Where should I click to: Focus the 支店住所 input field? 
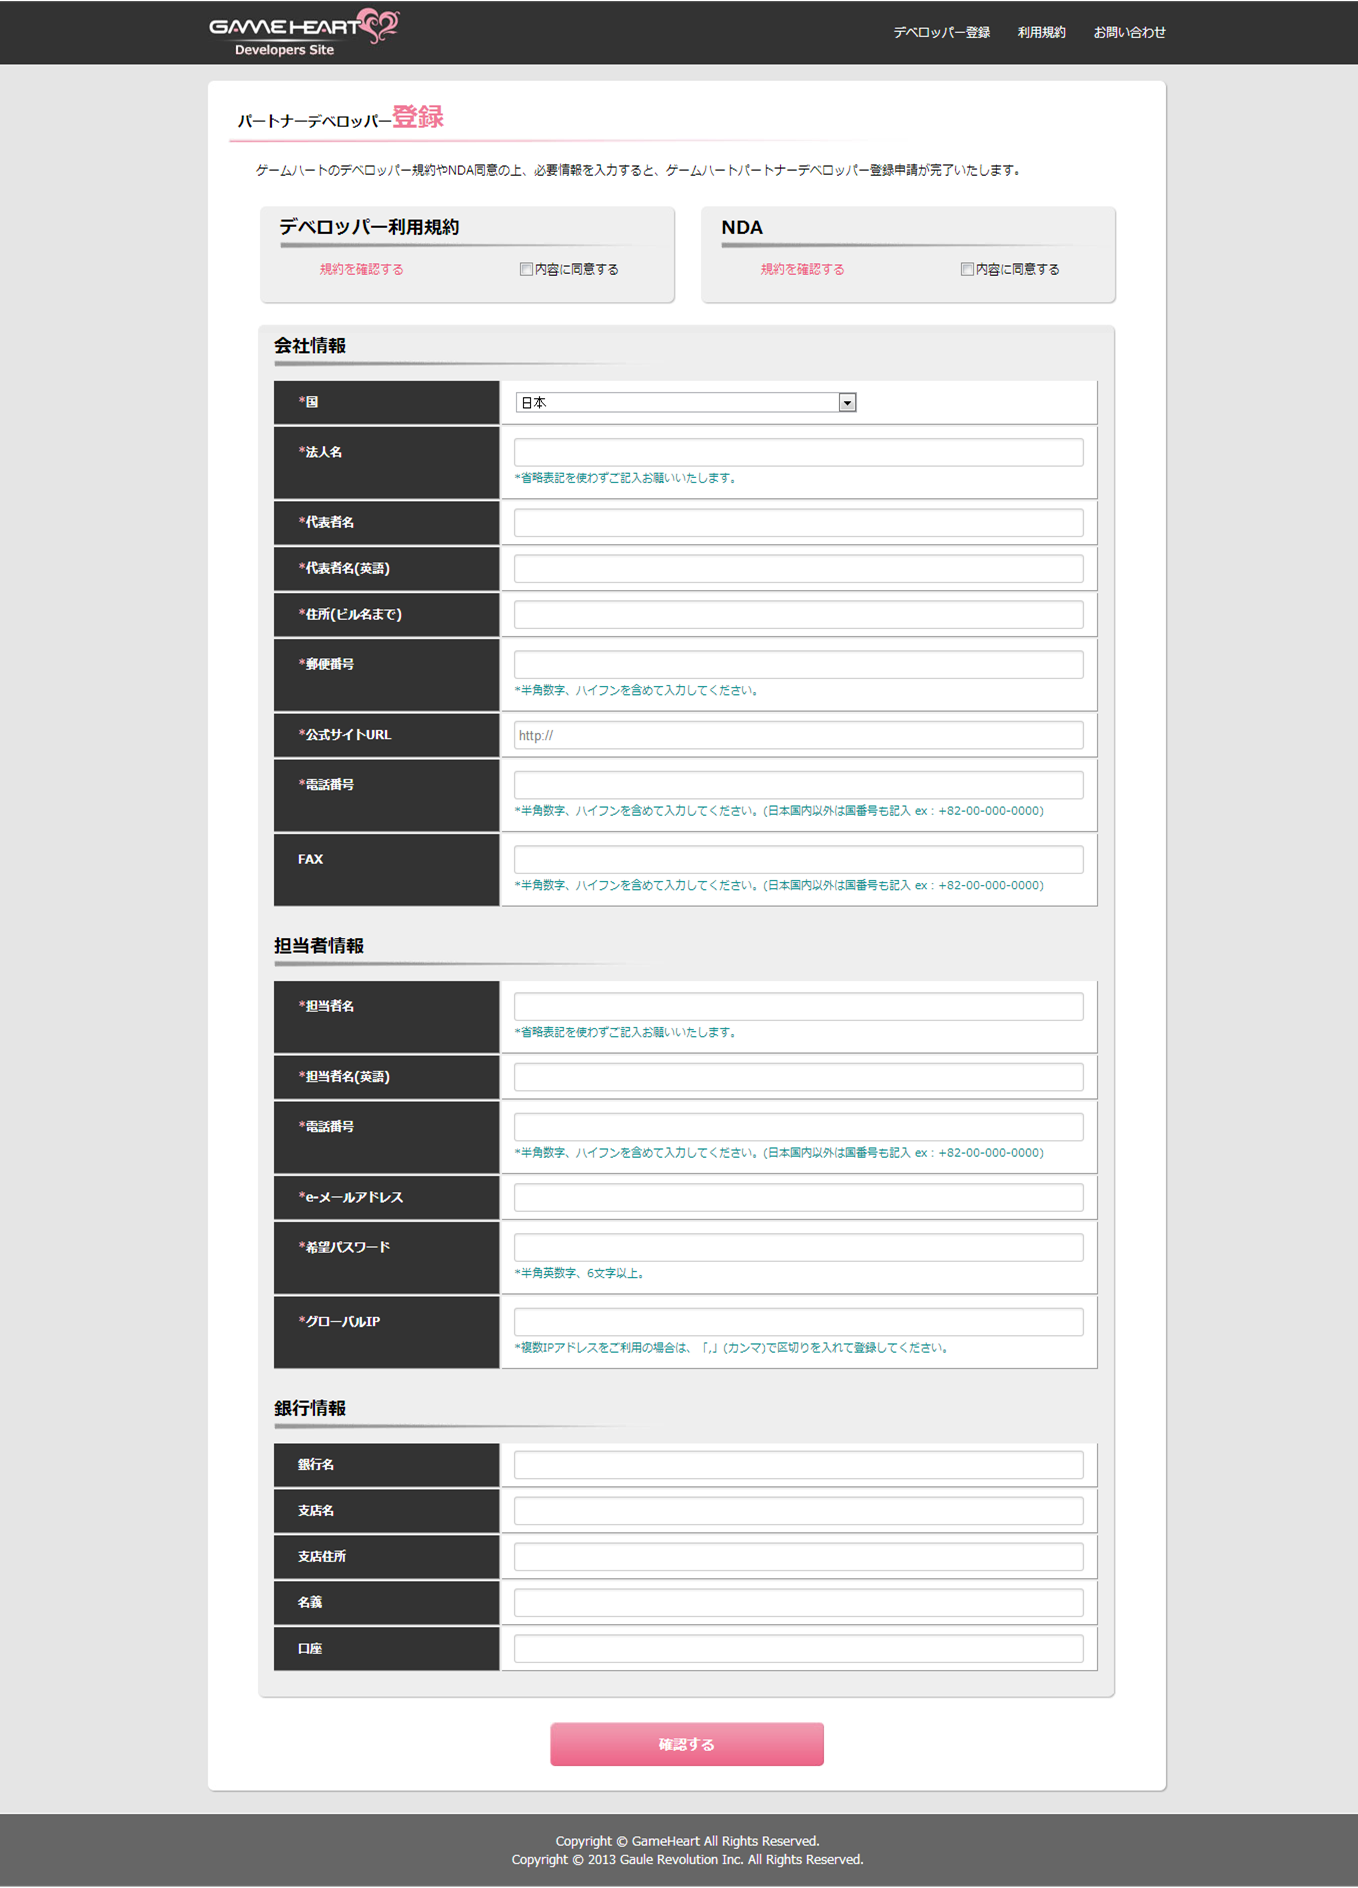point(798,1557)
